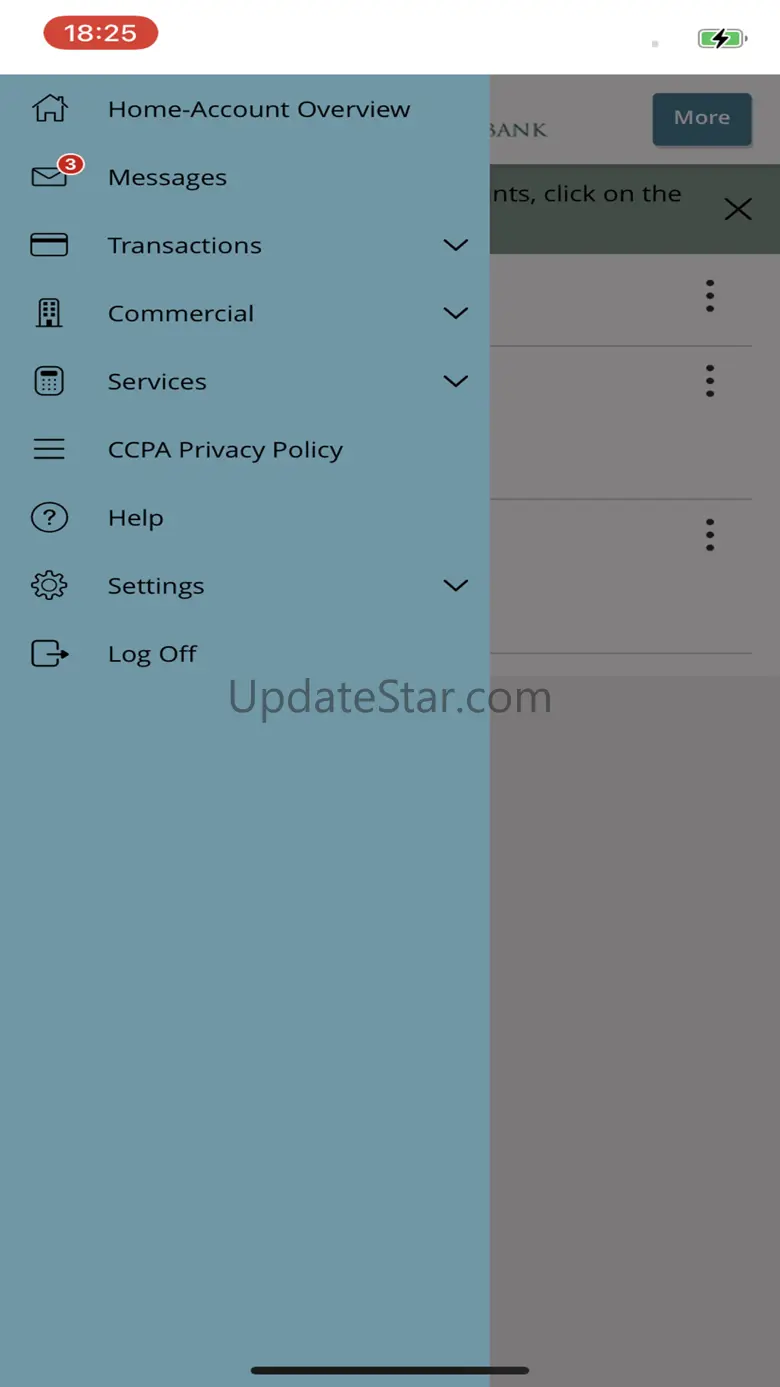Screen dimensions: 780x1387
Task: Tap the gear Settings icon
Action: point(49,585)
